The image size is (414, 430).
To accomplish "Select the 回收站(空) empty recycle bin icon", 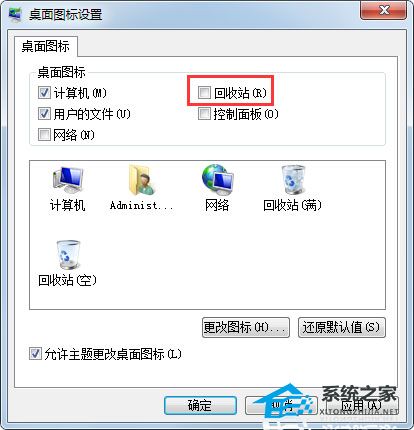I will 68,255.
